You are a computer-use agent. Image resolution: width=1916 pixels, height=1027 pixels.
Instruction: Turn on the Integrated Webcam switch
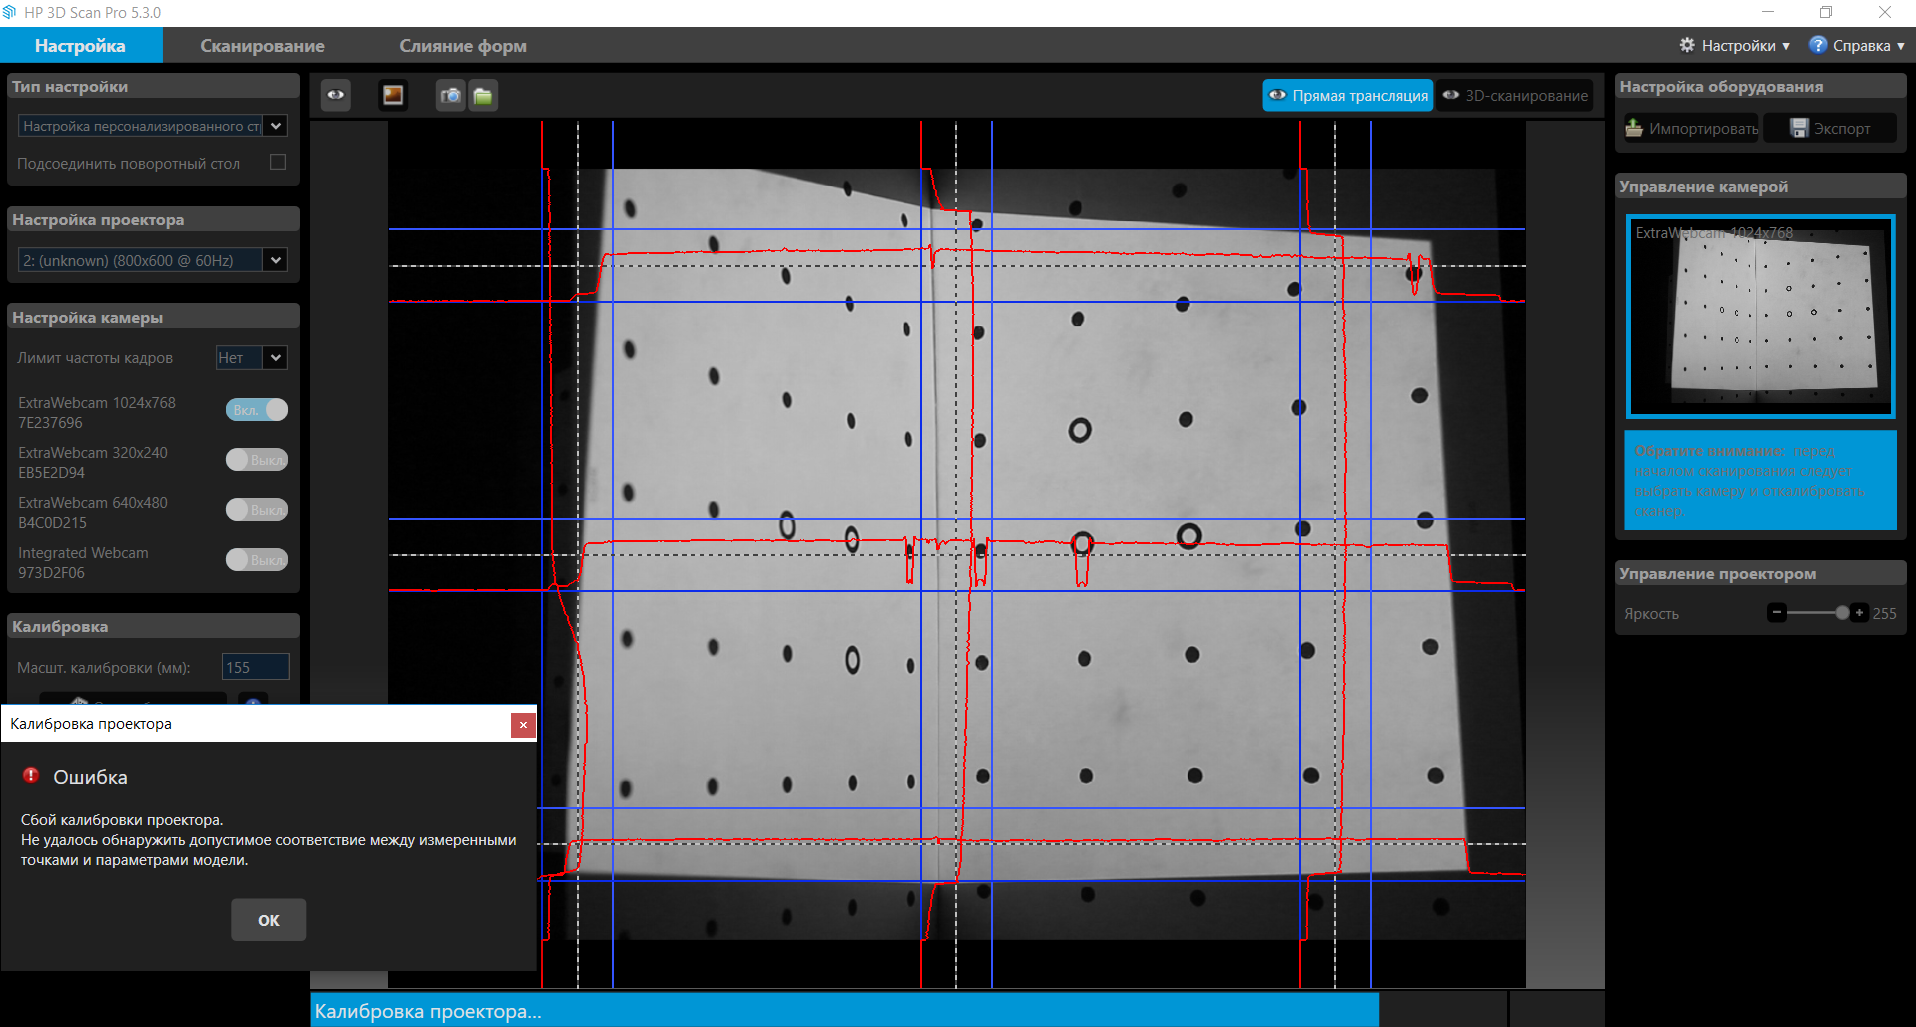(257, 560)
